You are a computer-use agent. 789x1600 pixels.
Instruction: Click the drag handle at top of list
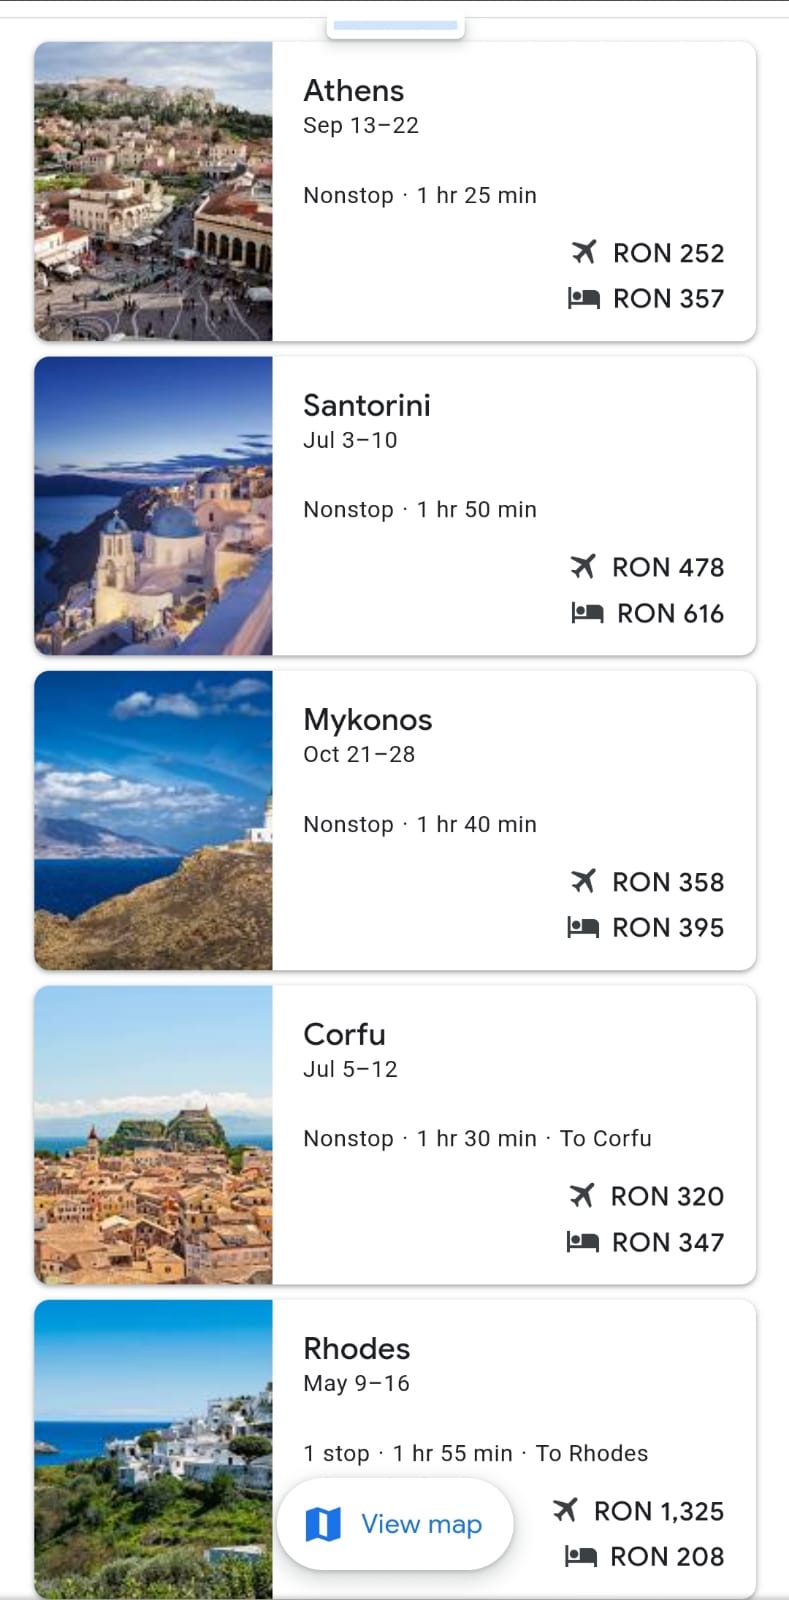[395, 25]
